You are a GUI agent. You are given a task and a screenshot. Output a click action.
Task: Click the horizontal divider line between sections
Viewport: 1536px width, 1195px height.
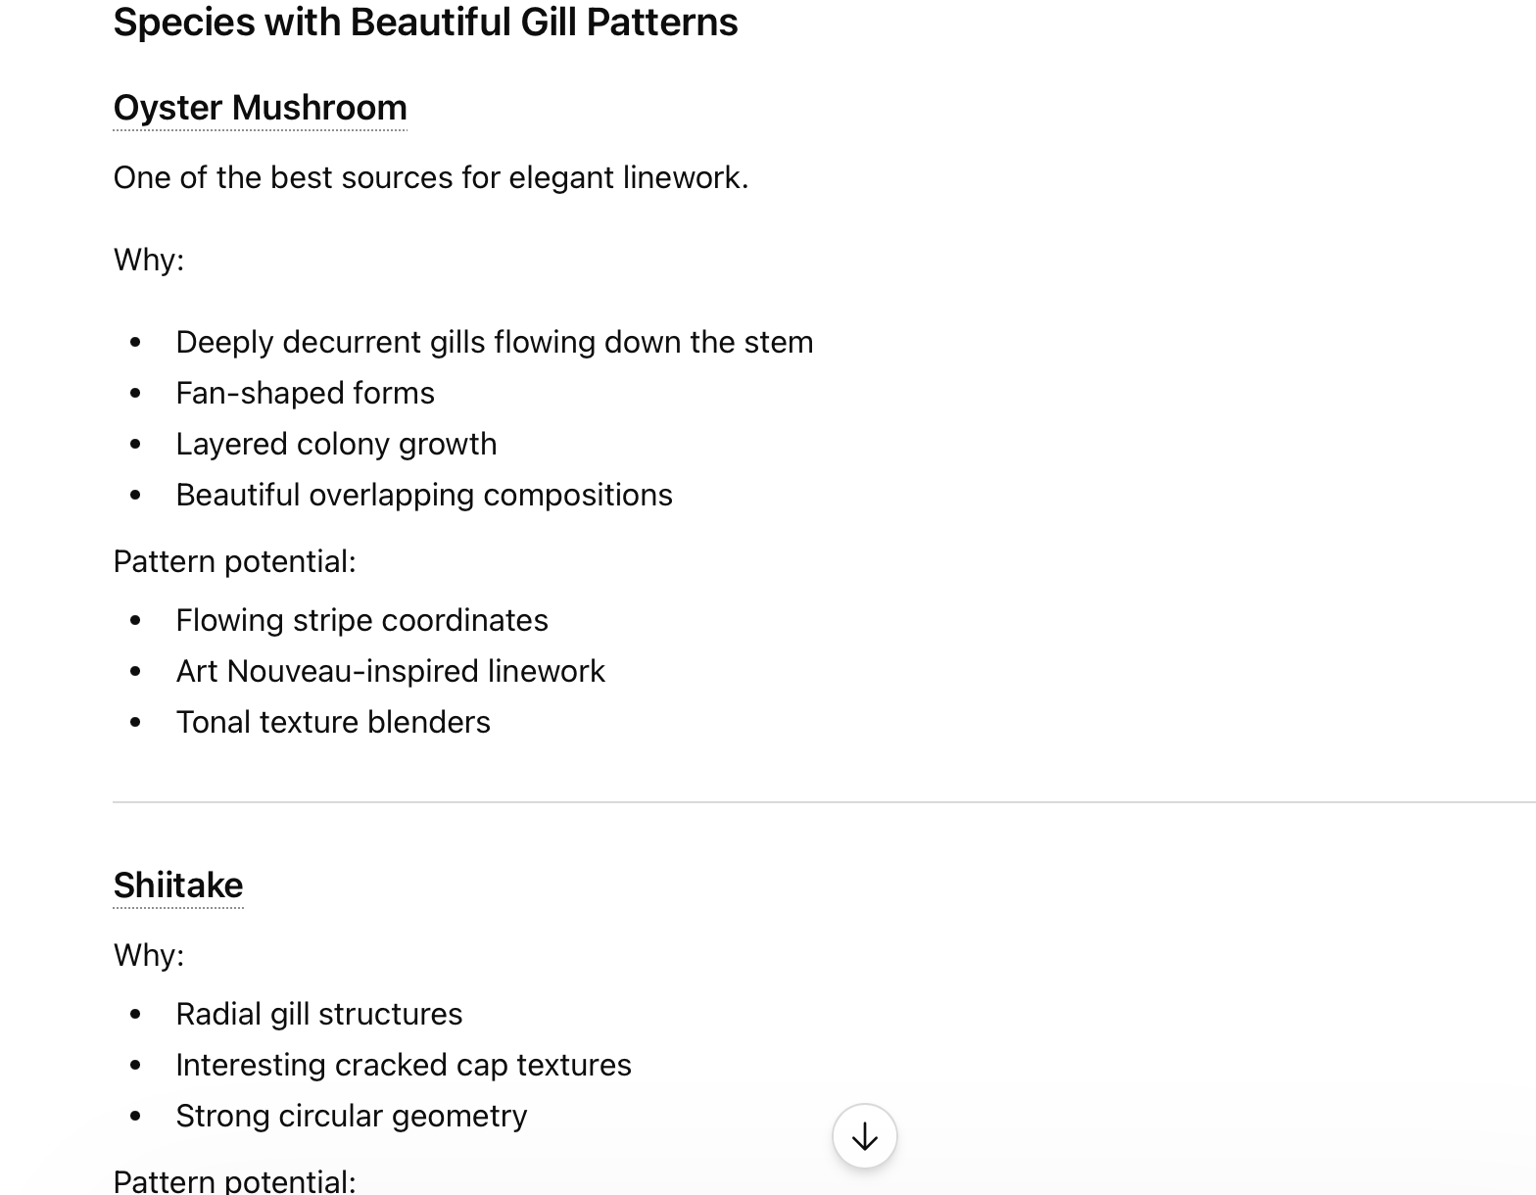click(824, 802)
